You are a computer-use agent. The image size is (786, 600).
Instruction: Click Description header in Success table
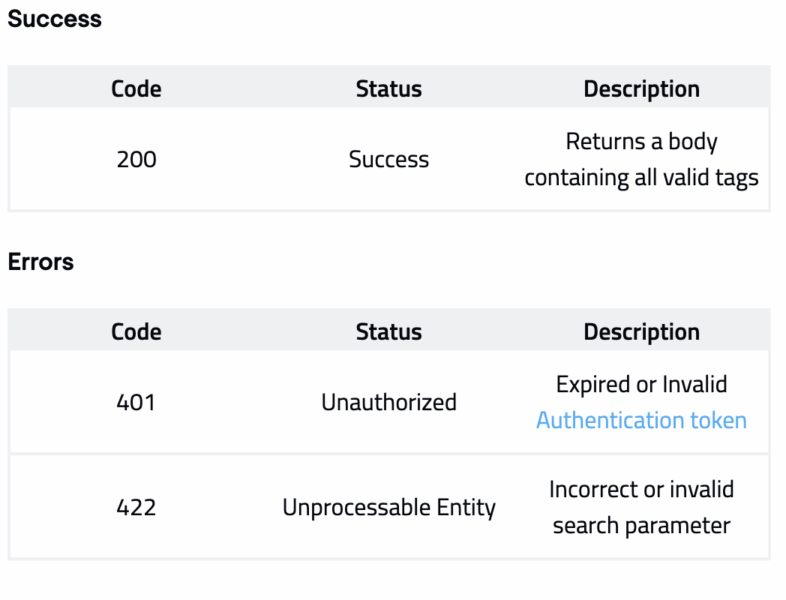[x=641, y=89]
